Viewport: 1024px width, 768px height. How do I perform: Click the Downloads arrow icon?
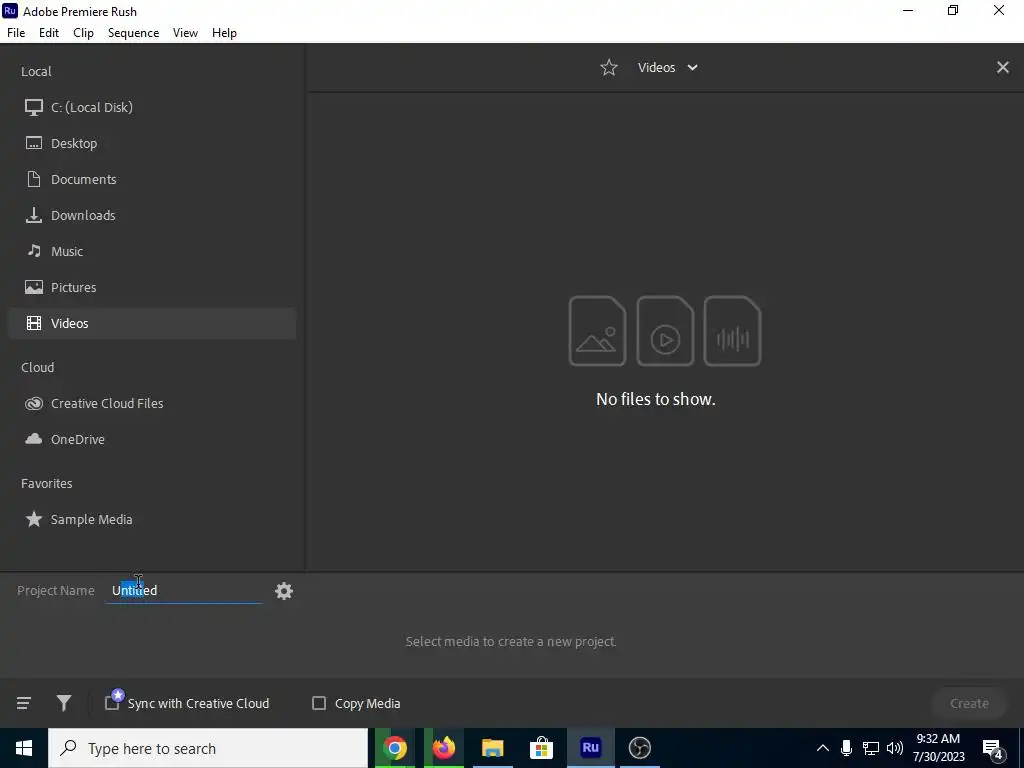33,215
